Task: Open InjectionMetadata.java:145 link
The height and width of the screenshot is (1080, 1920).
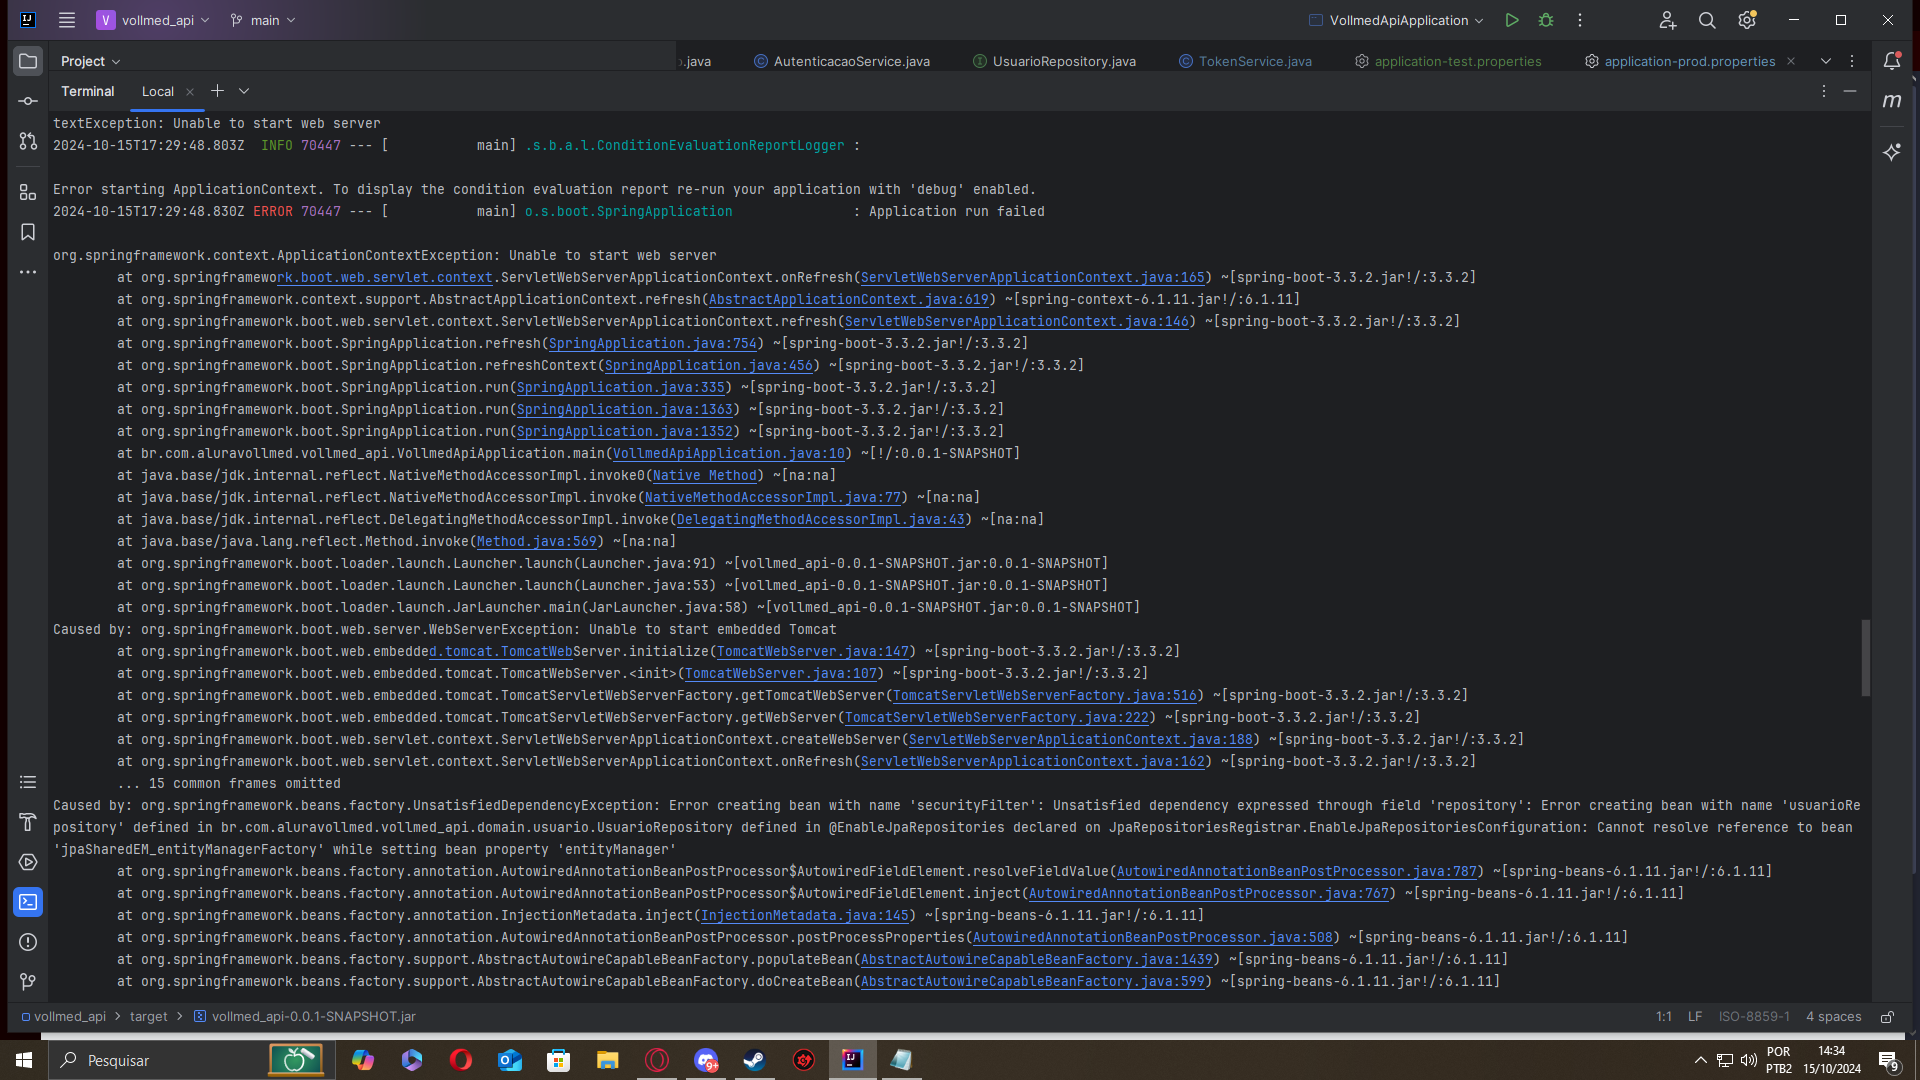Action: pos(805,915)
